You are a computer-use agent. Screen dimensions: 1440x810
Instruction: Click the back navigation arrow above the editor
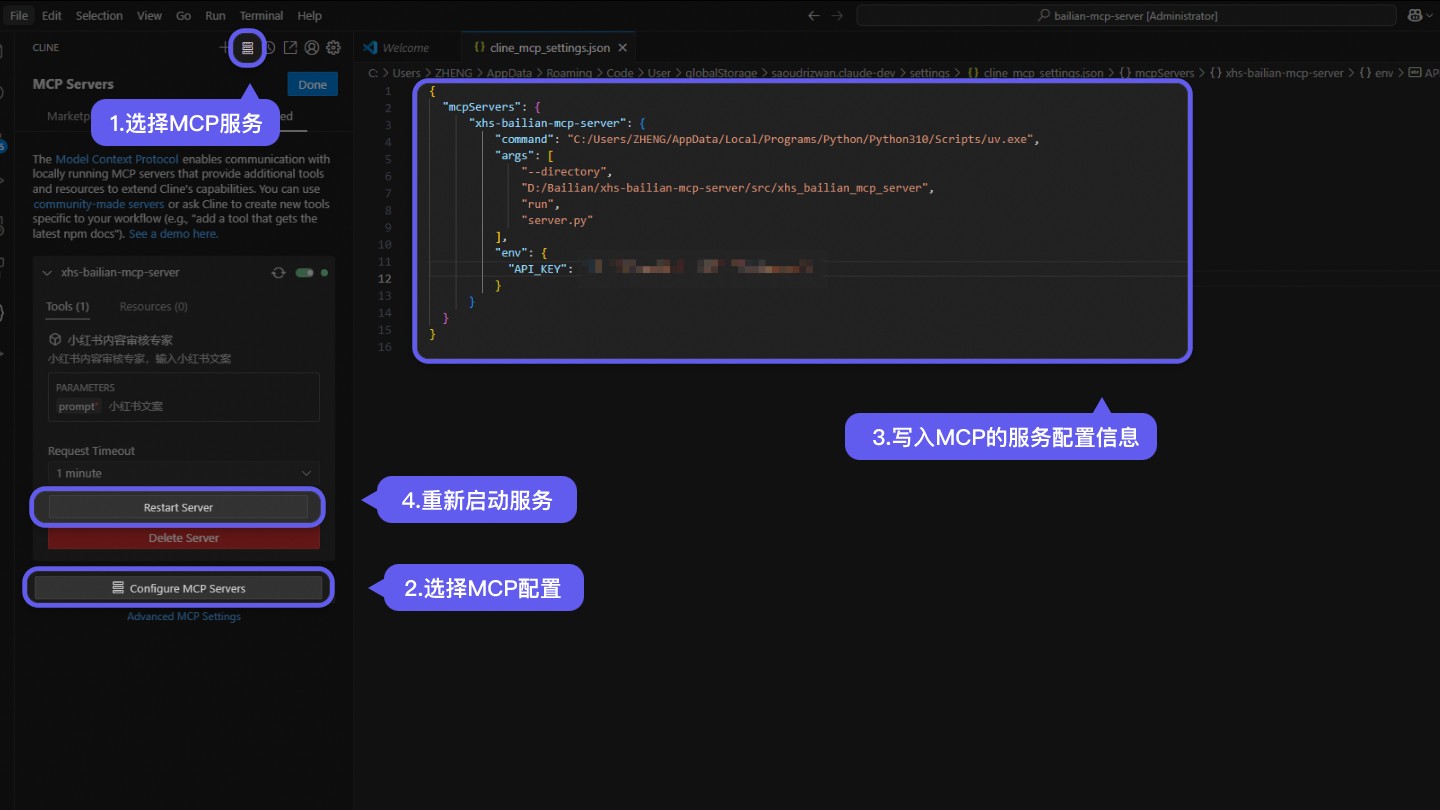[813, 15]
